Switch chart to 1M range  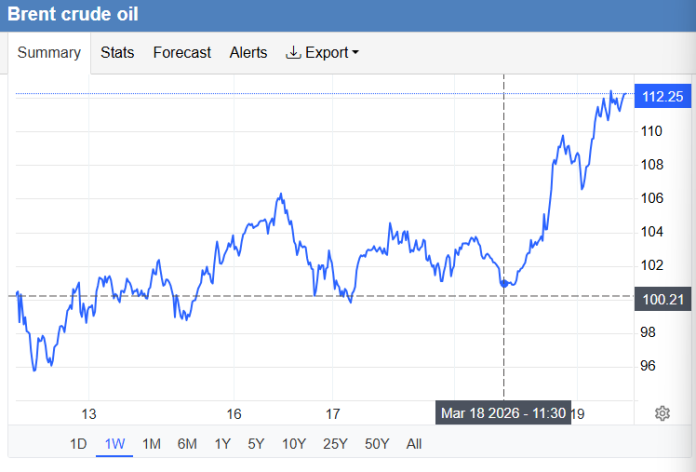(151, 443)
